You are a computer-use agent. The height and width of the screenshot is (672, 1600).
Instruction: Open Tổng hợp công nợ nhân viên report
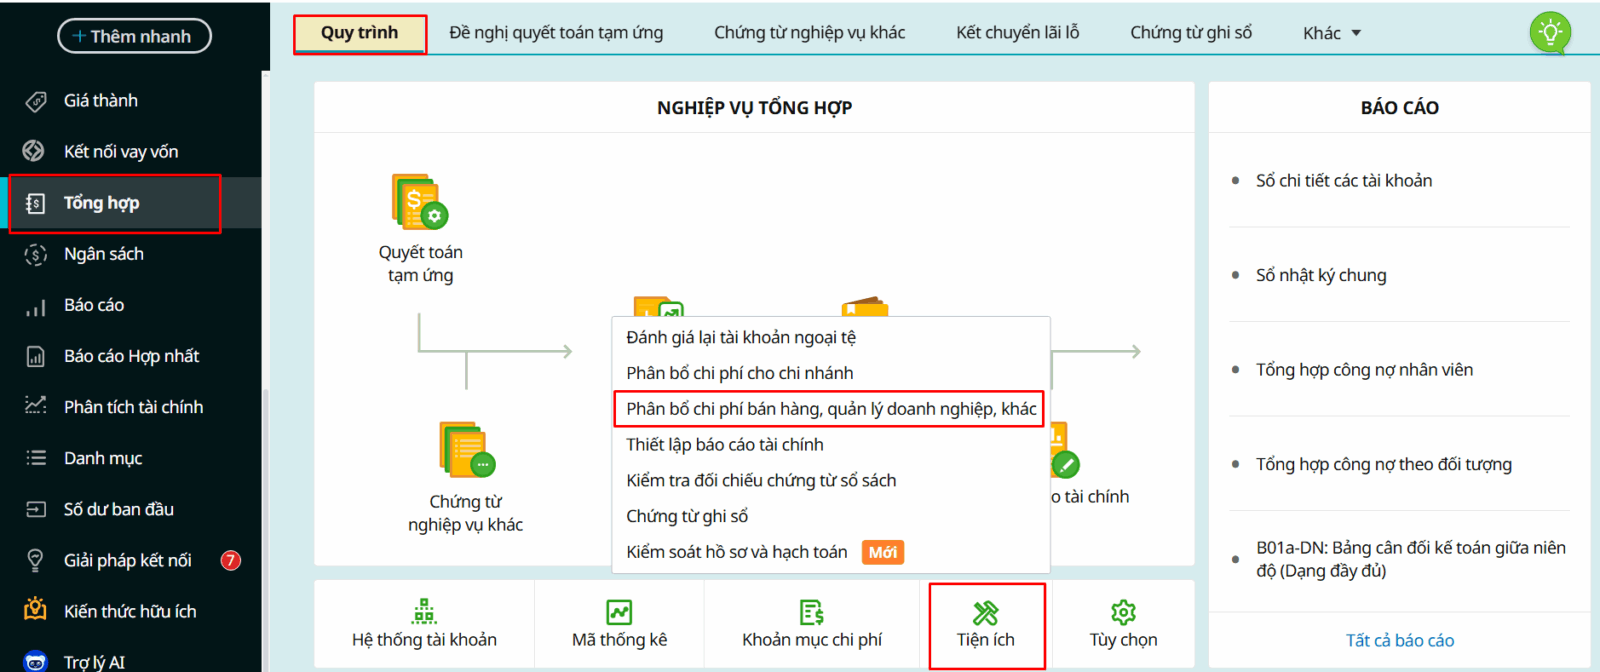click(1364, 370)
